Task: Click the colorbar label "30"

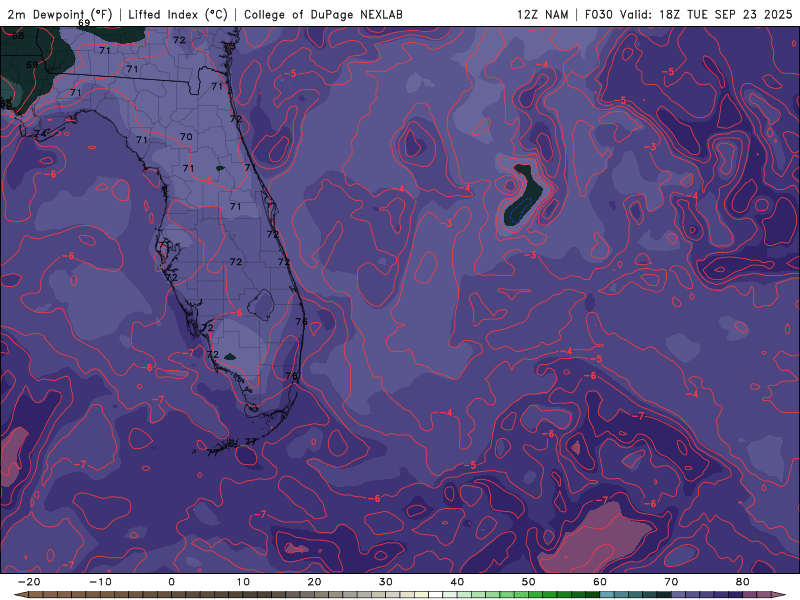Action: pos(386,582)
